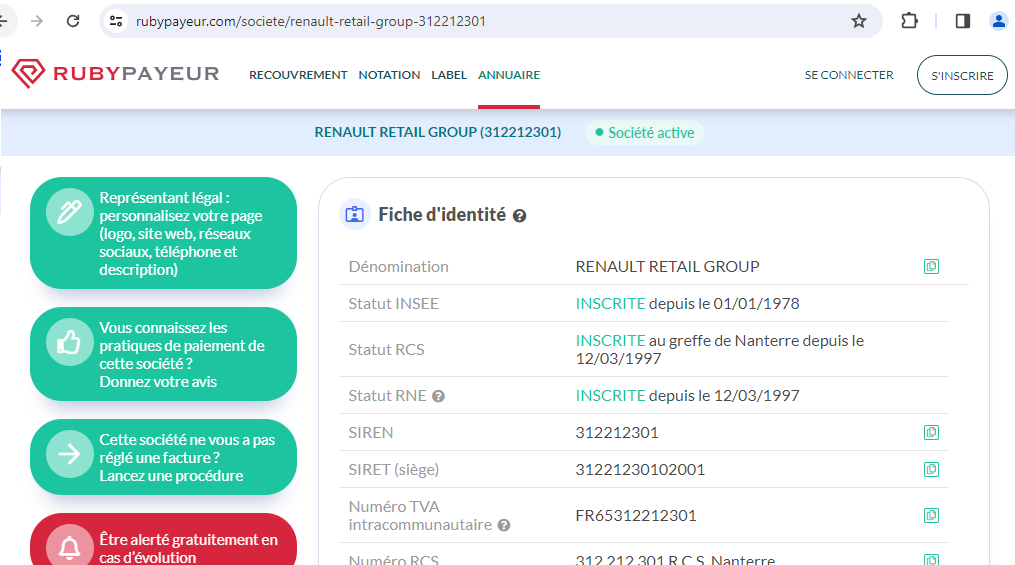
Task: Copy the SIREN number 312212301
Action: coord(931,432)
